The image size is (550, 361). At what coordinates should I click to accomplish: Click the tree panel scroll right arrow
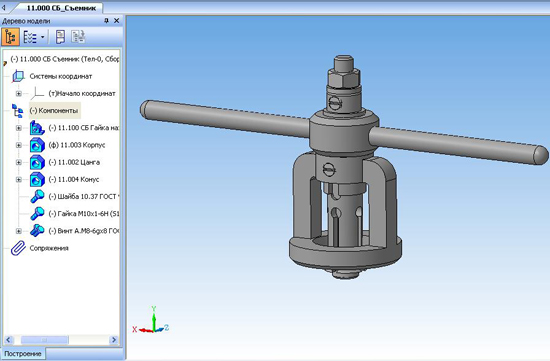114,340
